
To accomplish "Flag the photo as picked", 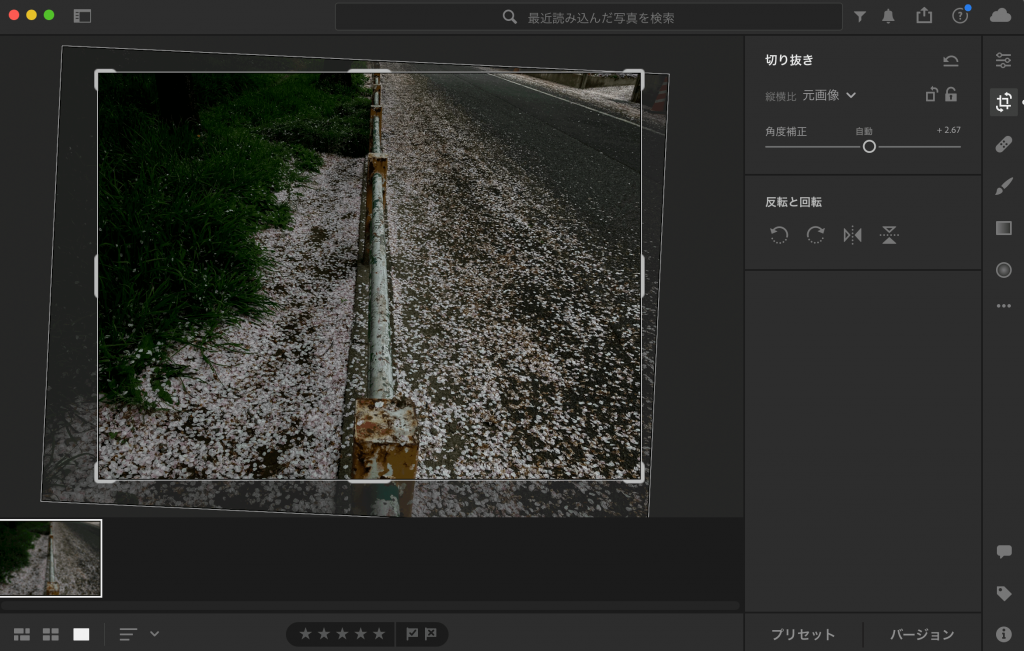I will coord(412,633).
